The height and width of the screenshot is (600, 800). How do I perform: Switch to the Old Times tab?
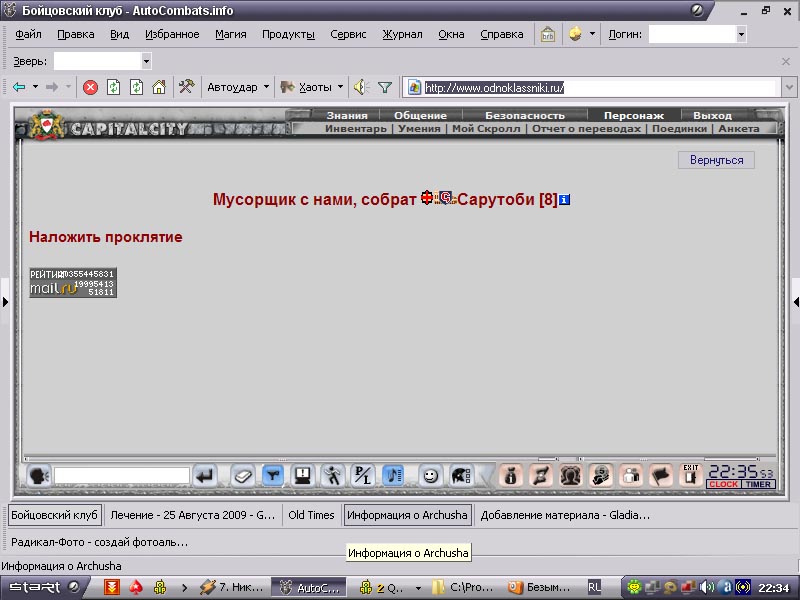click(311, 515)
